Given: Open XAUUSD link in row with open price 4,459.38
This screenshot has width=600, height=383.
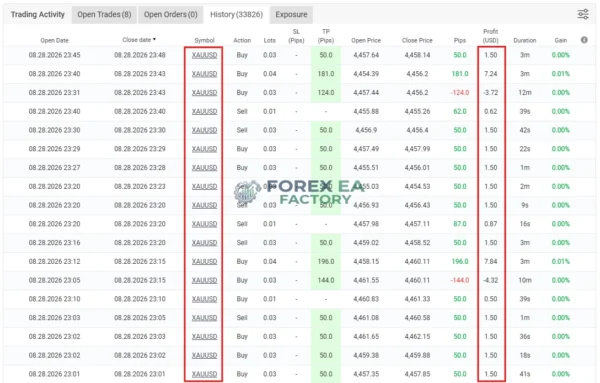Looking at the screenshot, I should (204, 355).
